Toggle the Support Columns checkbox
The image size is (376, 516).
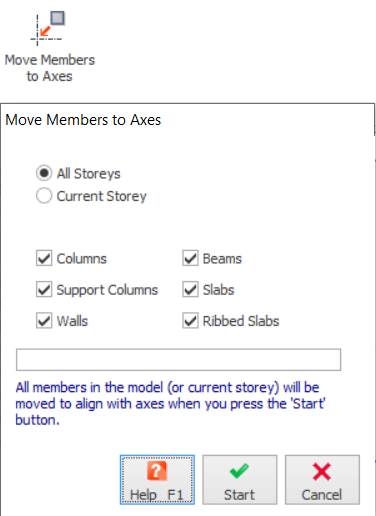coord(44,289)
